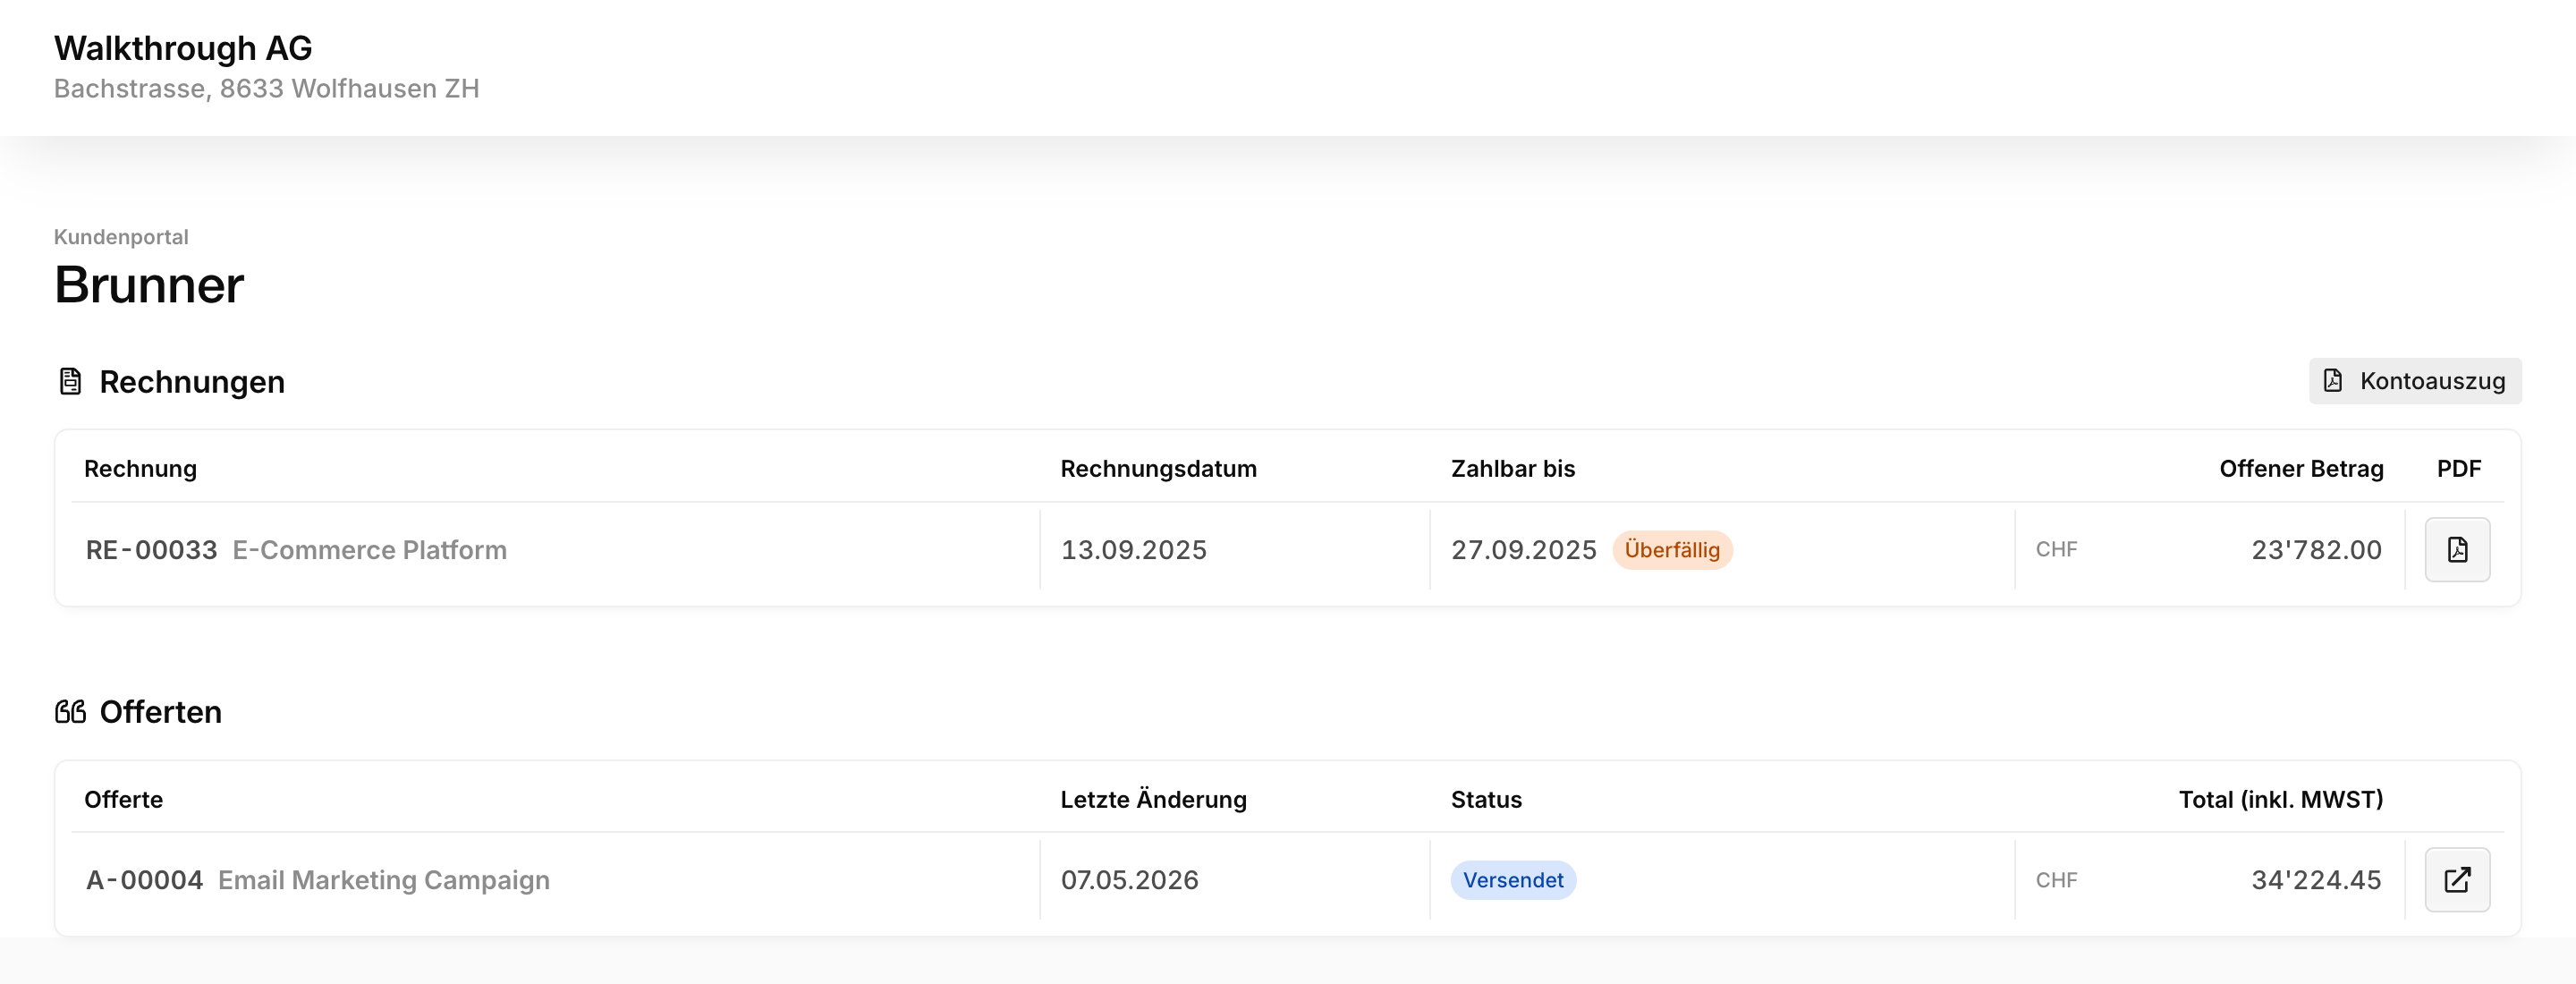
Task: Click the Zahlbar bis column header
Action: pos(1513,469)
